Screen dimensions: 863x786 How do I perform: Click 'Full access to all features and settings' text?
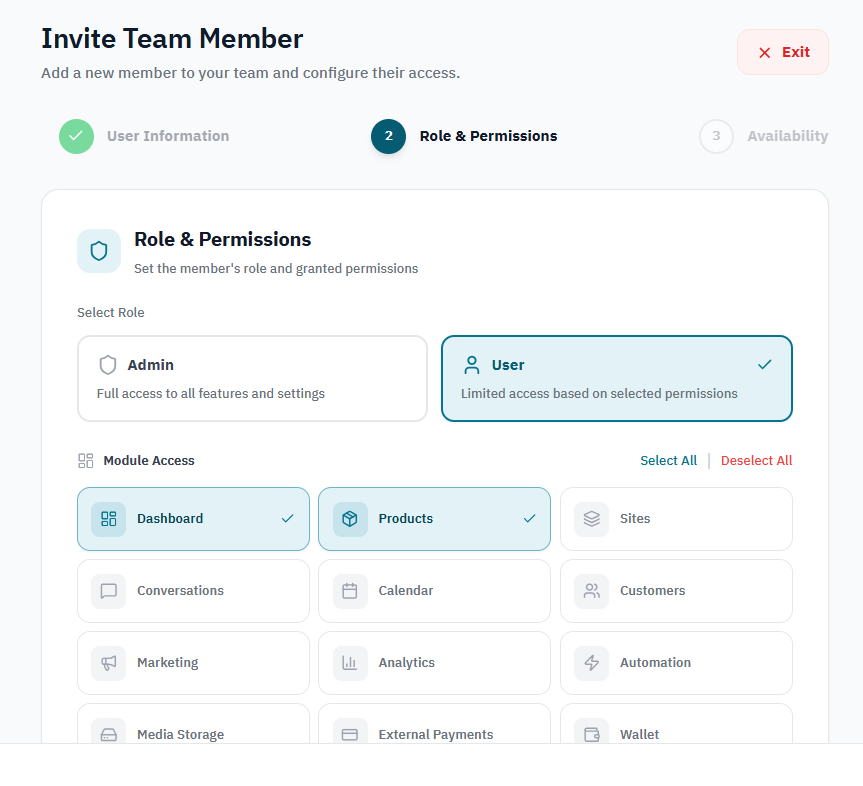pos(211,394)
